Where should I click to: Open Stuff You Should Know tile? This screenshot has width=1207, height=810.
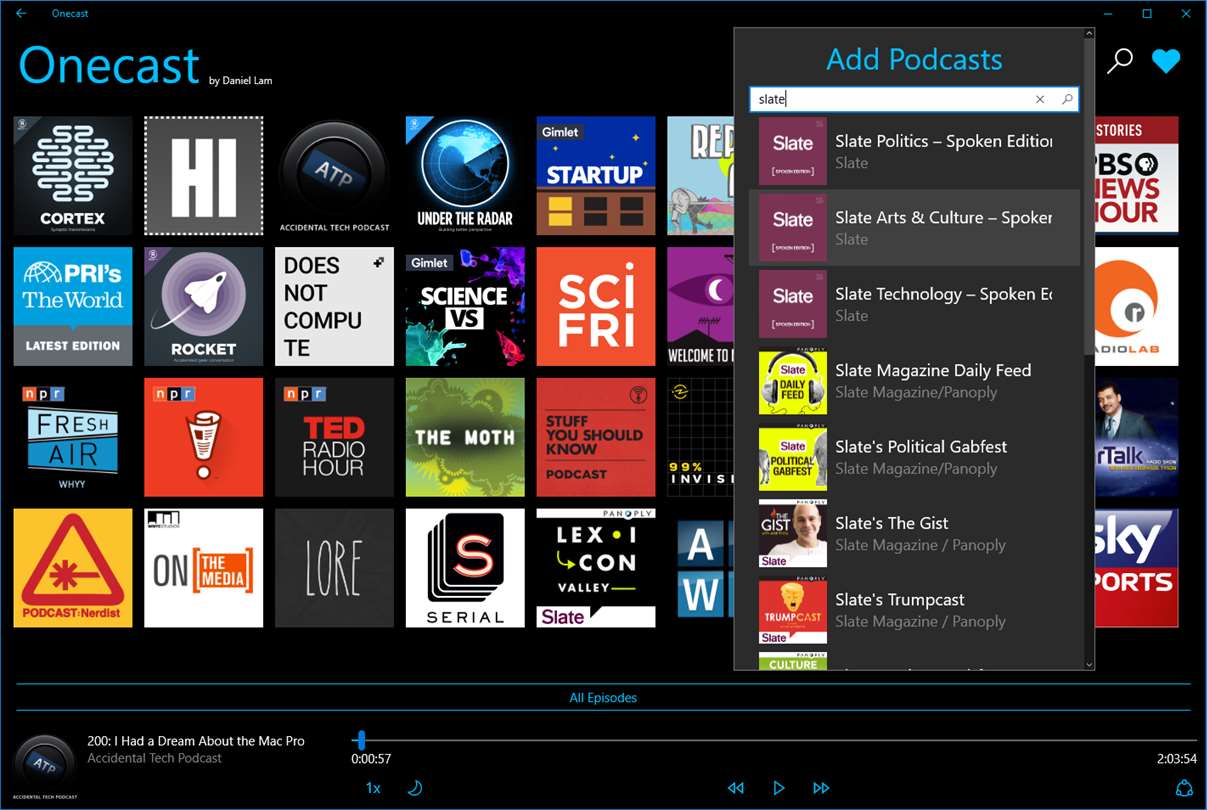point(596,437)
